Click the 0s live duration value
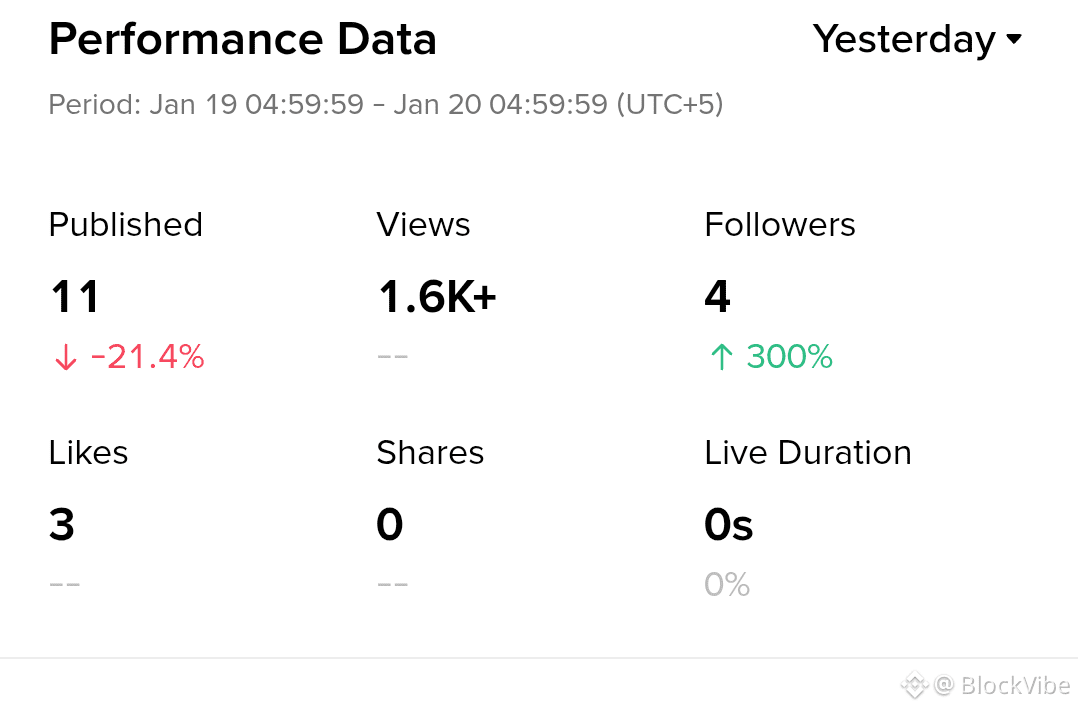 [x=729, y=525]
